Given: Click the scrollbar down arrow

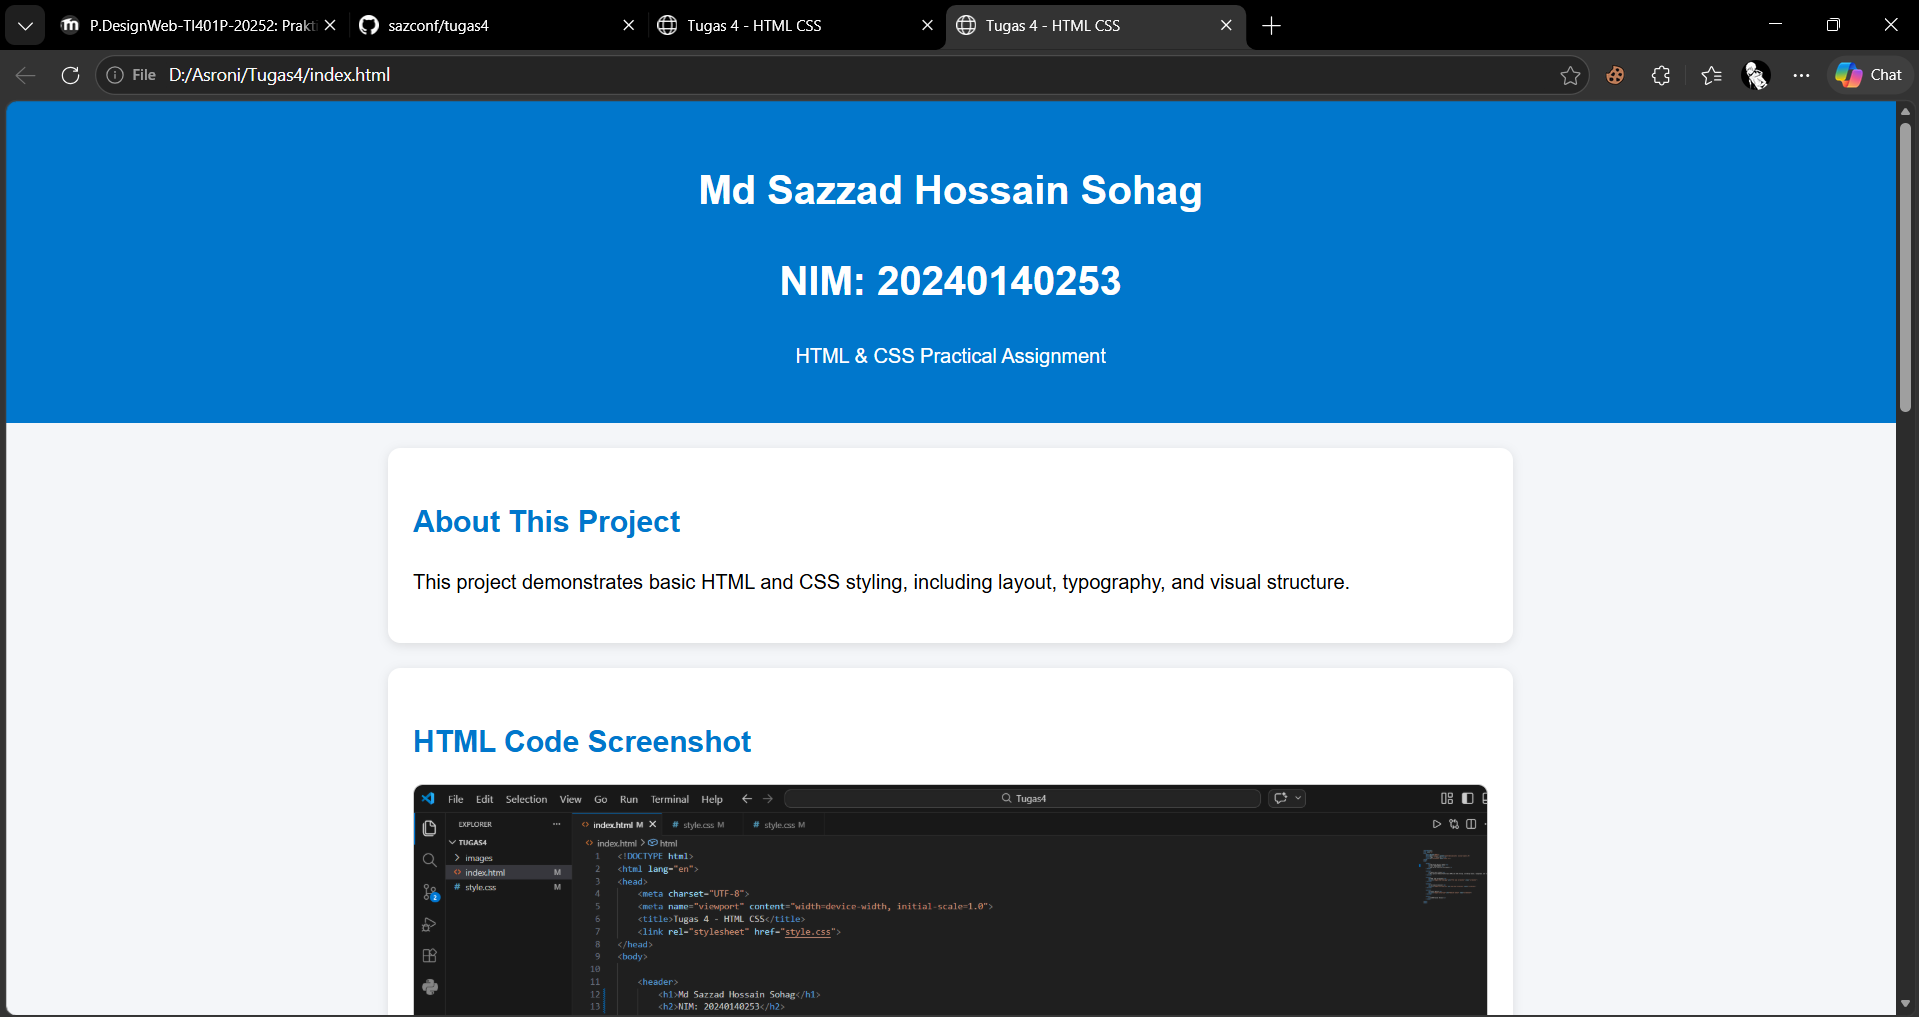Looking at the screenshot, I should [x=1905, y=1004].
